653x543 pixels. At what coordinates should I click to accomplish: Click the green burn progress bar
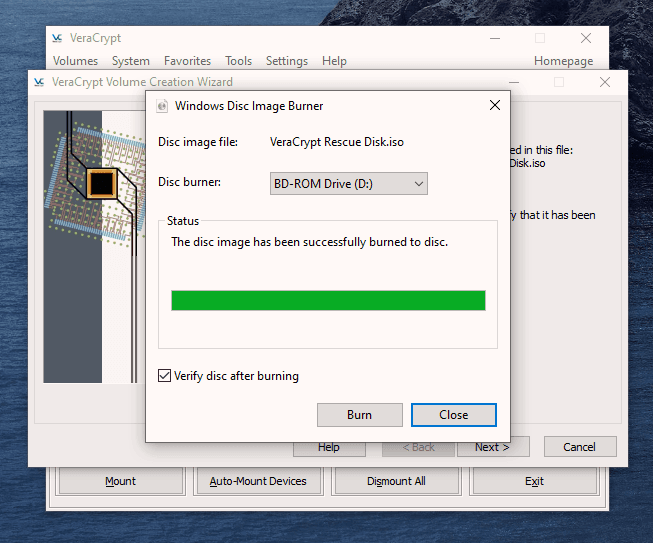pos(328,301)
